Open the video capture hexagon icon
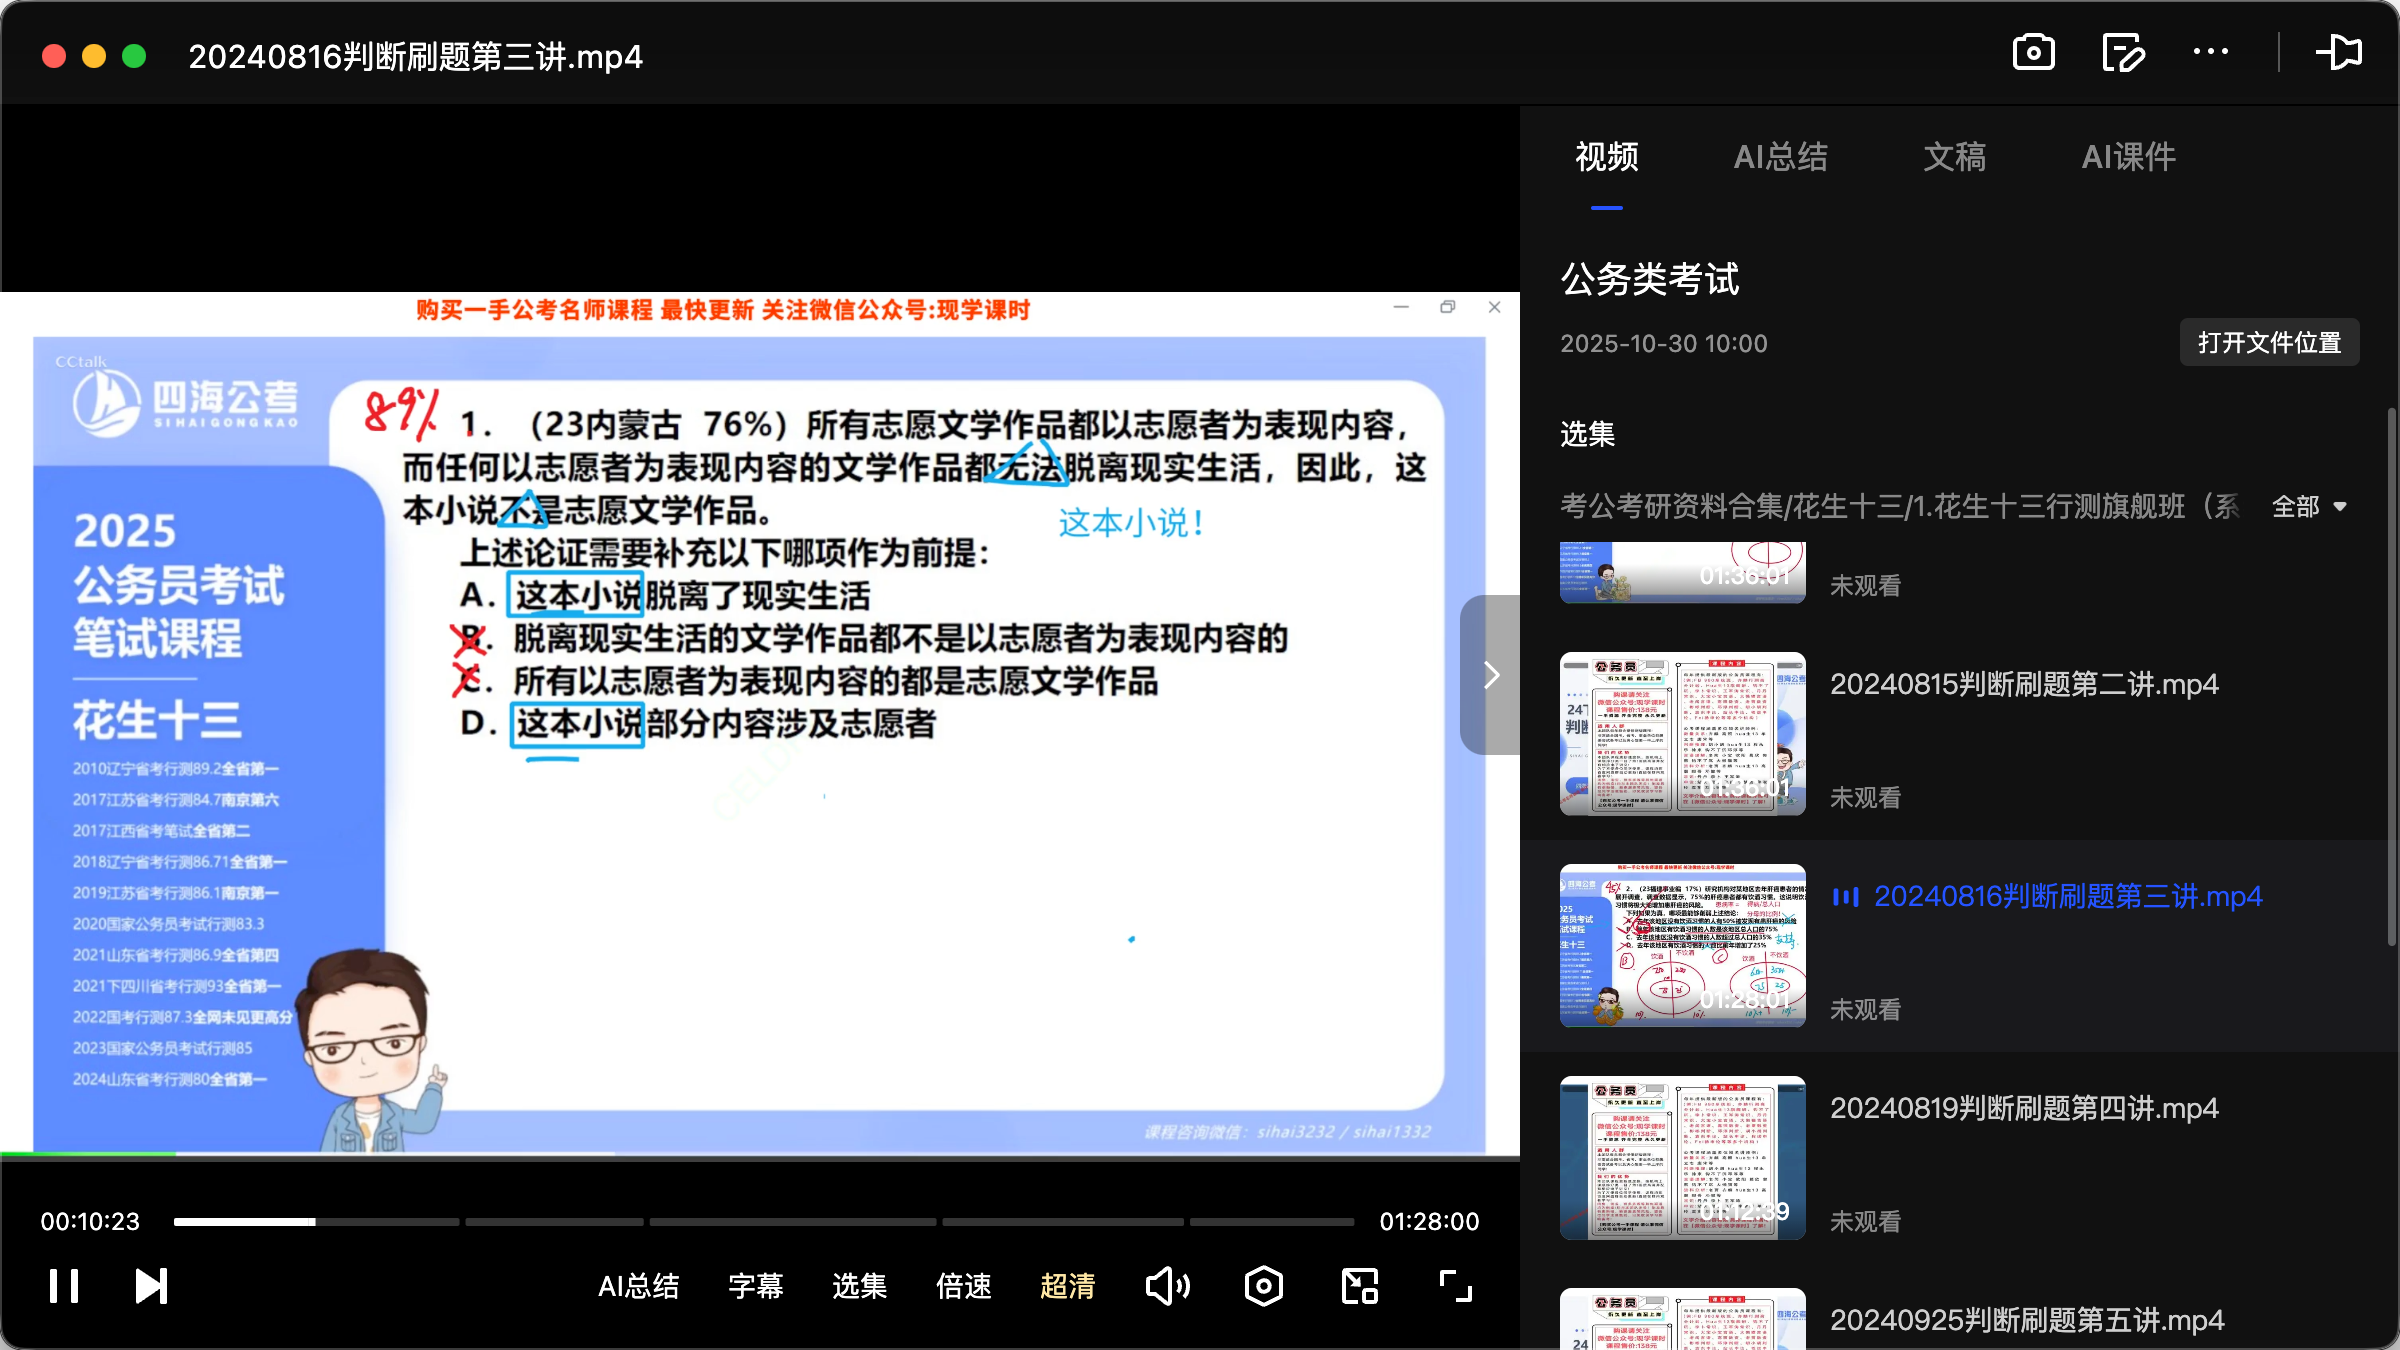This screenshot has width=2400, height=1350. pyautogui.click(x=1263, y=1285)
